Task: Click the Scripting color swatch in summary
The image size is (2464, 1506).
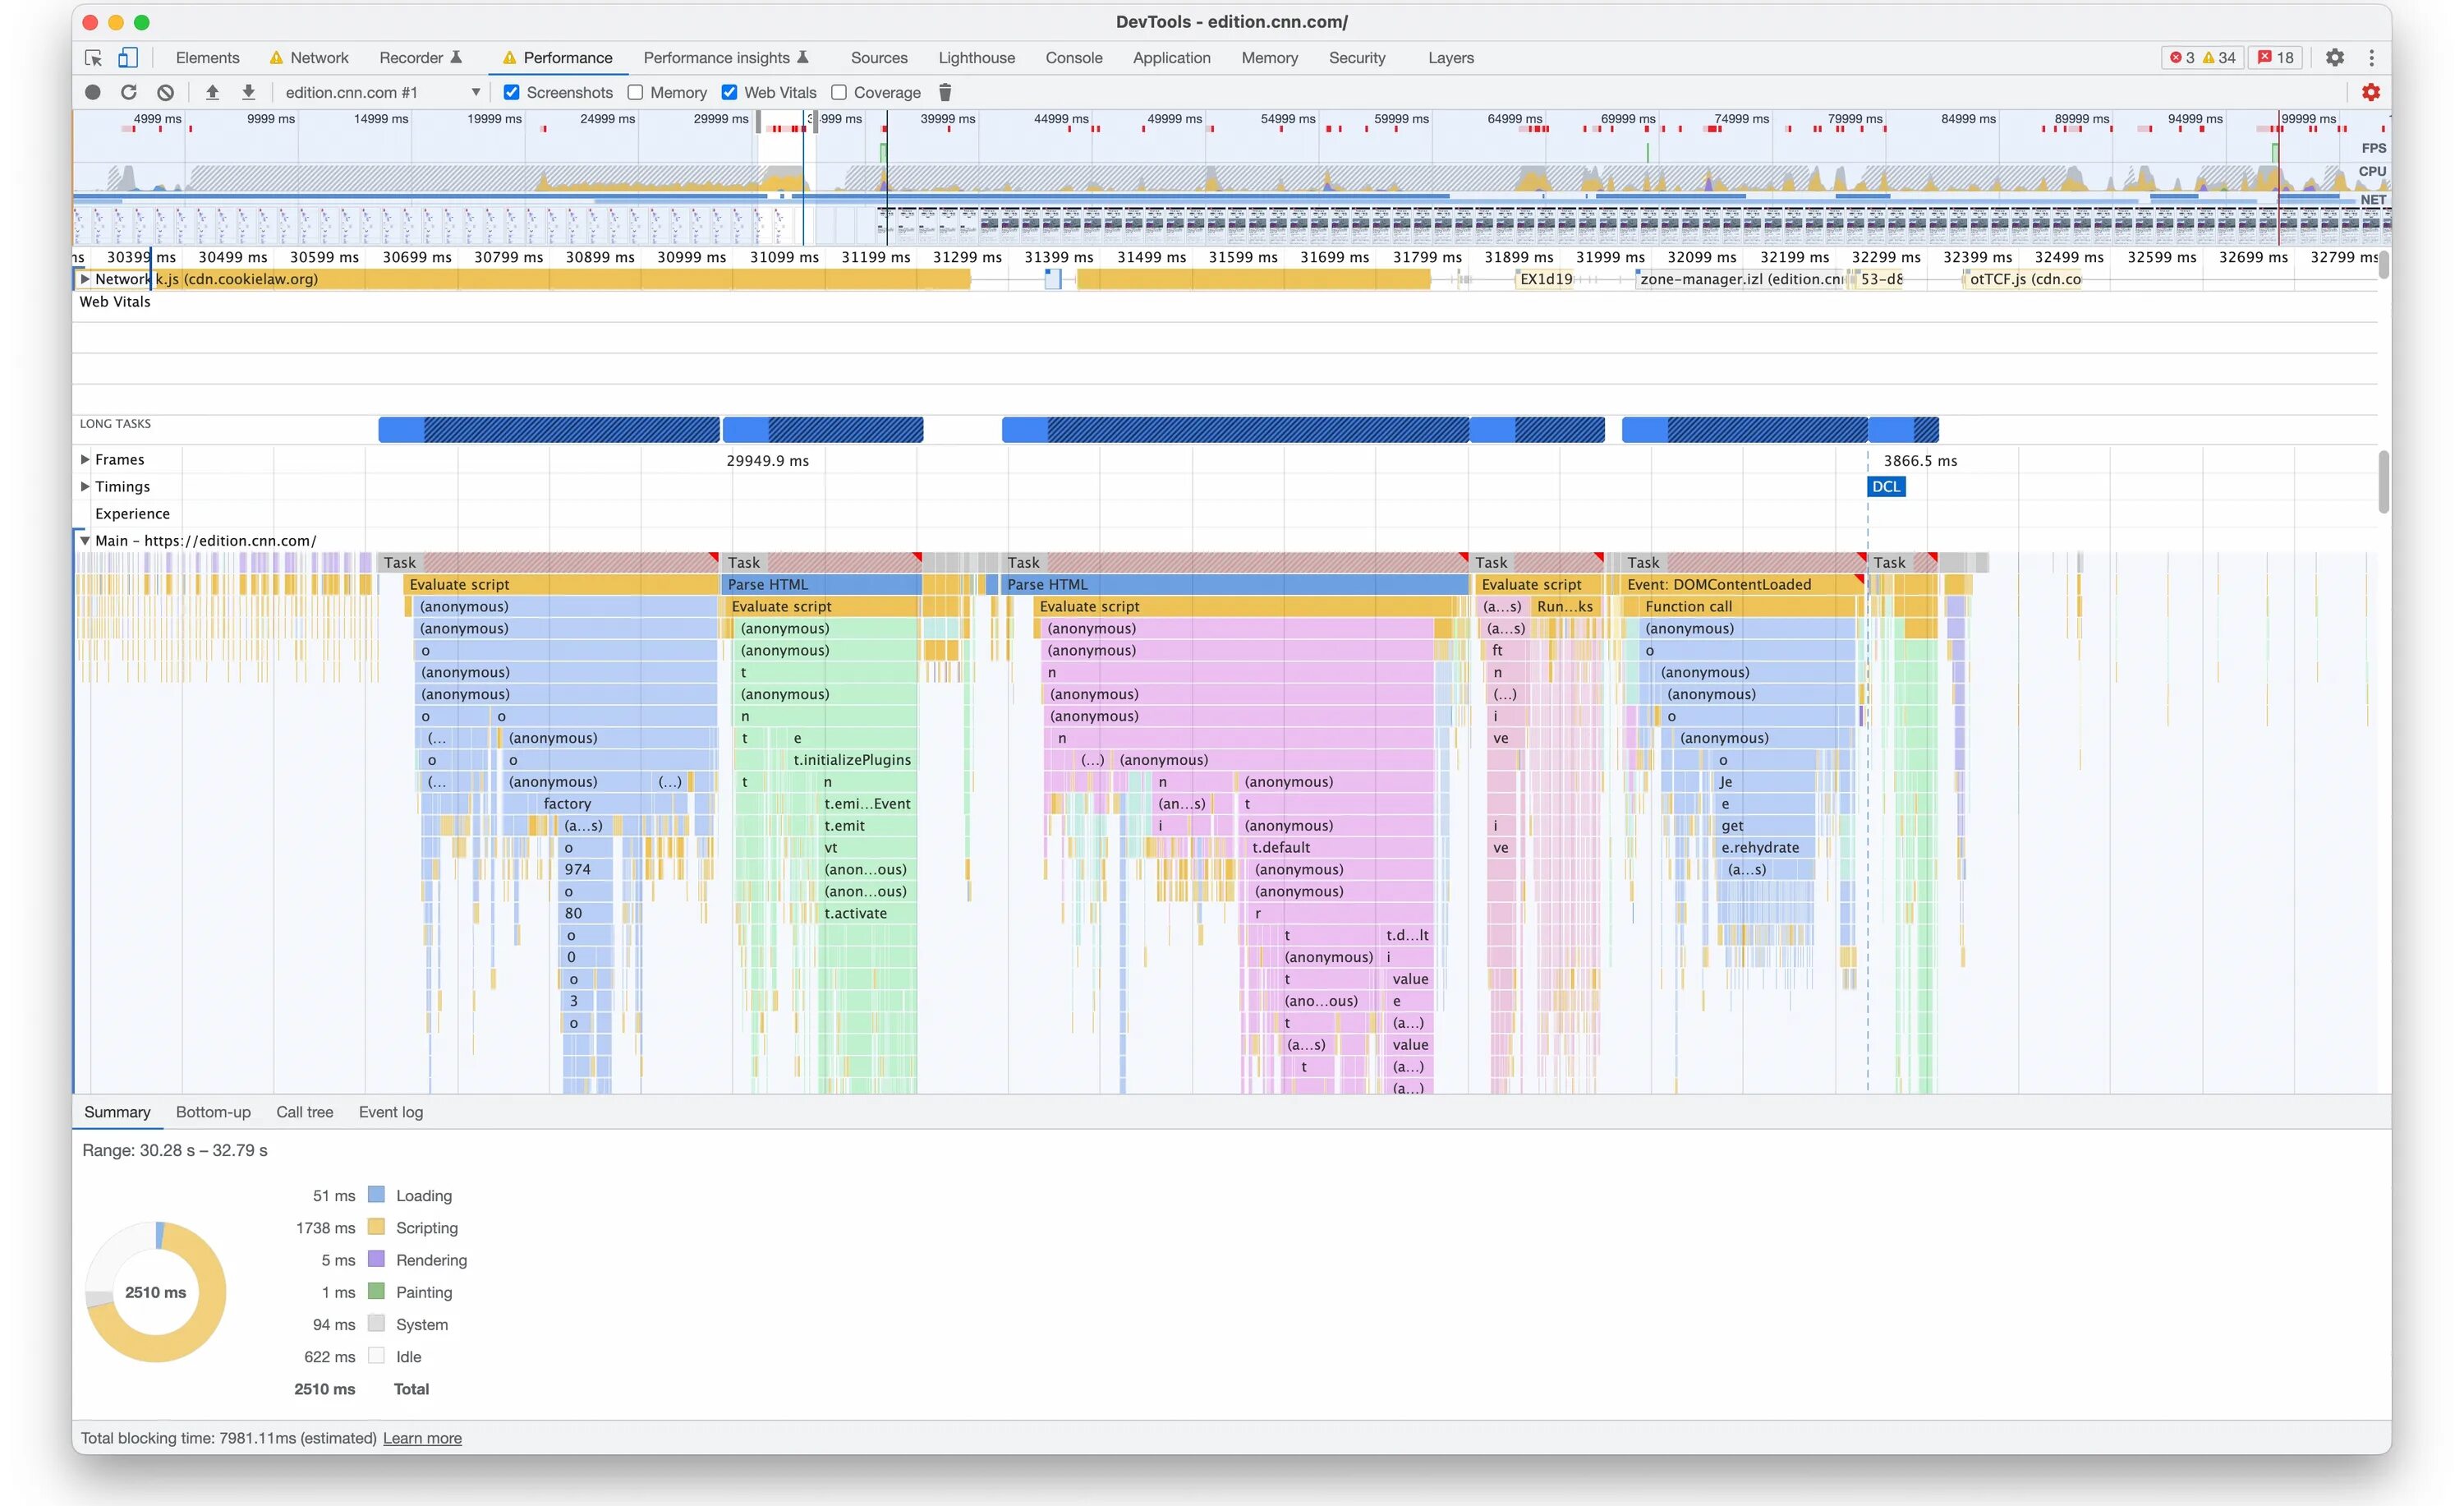Action: [376, 1227]
